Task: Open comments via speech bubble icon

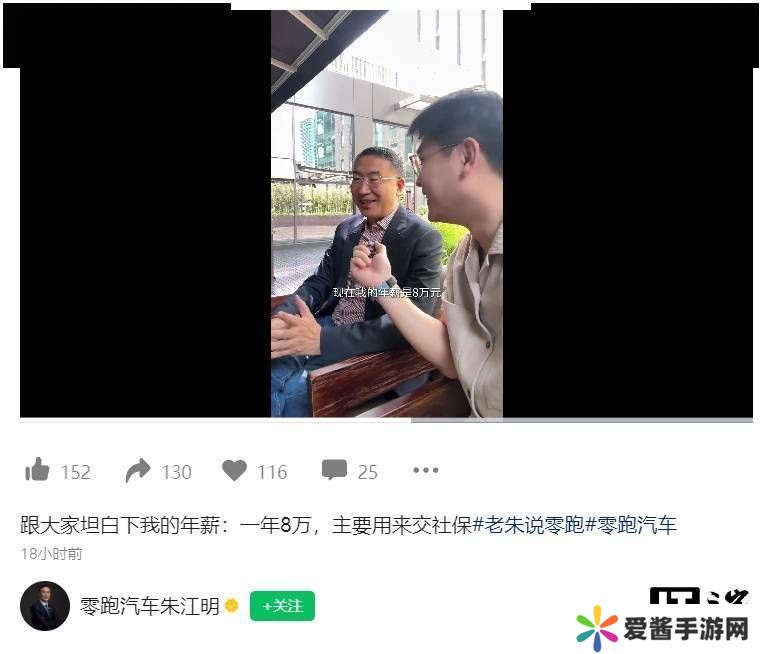Action: coord(334,470)
